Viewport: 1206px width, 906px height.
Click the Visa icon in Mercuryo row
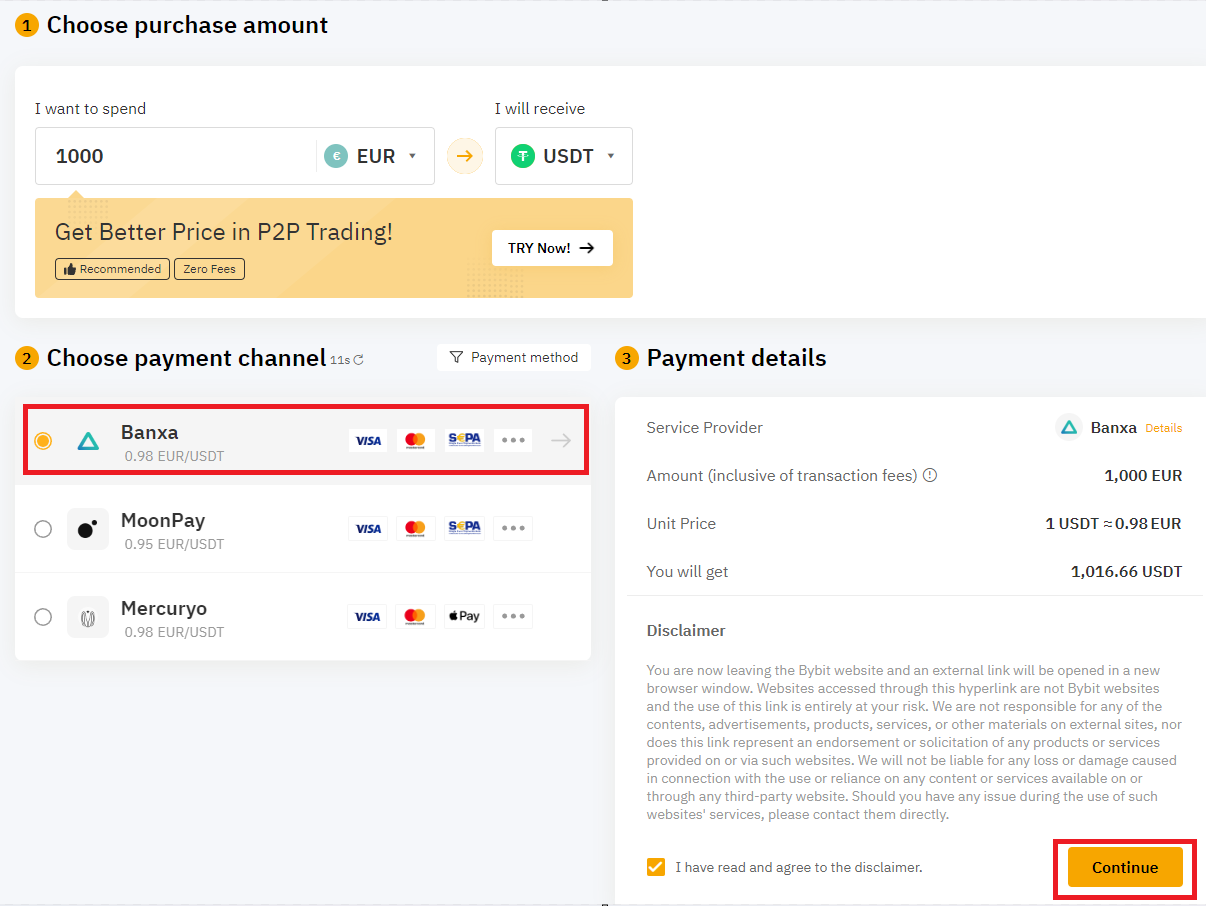pyautogui.click(x=368, y=616)
